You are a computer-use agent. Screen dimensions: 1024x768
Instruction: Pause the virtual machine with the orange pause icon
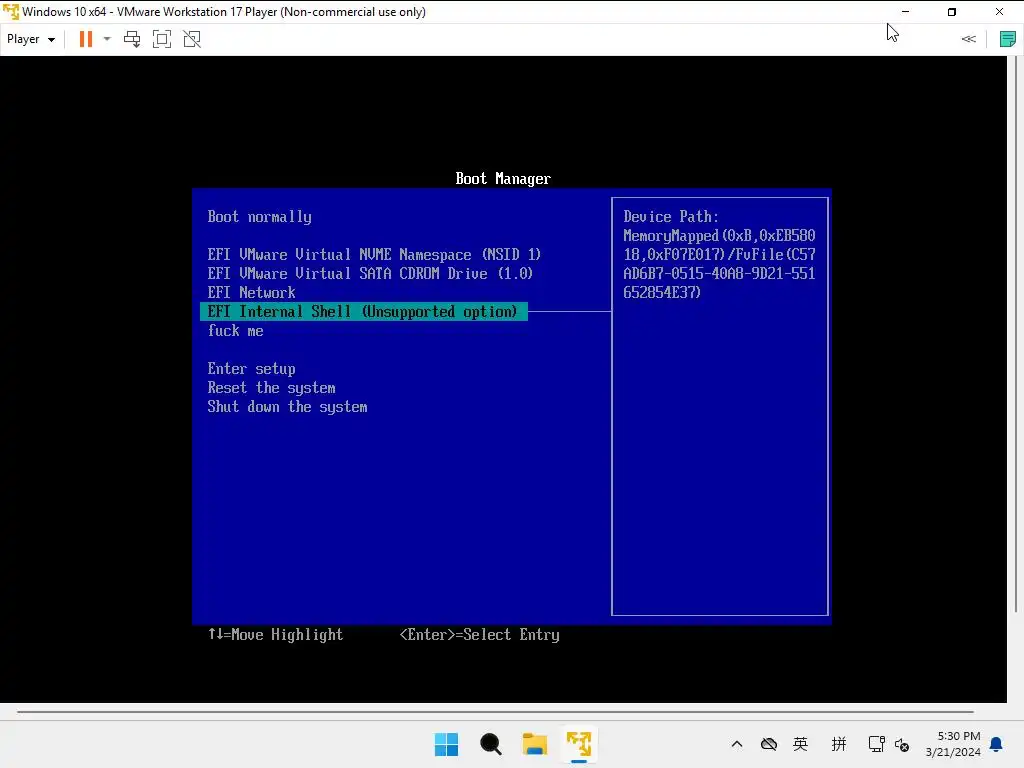86,39
